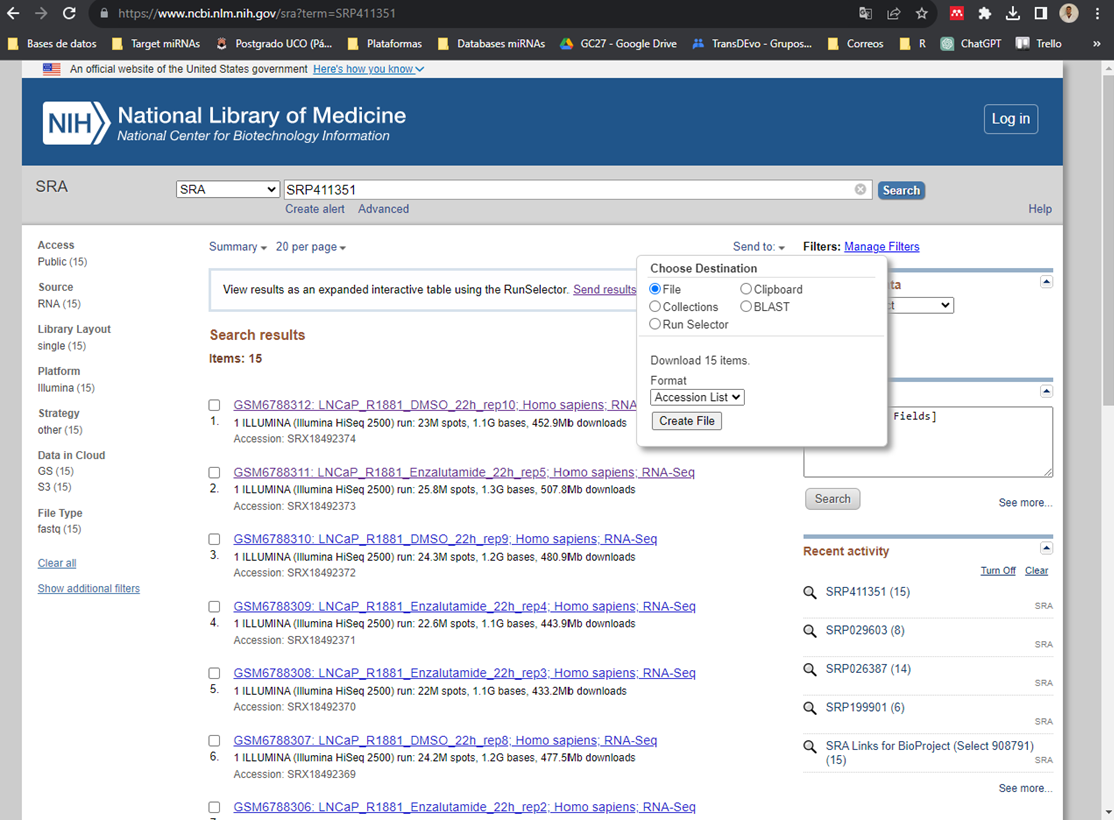1114x820 pixels.
Task: Bookmark this page with the star icon
Action: [921, 14]
